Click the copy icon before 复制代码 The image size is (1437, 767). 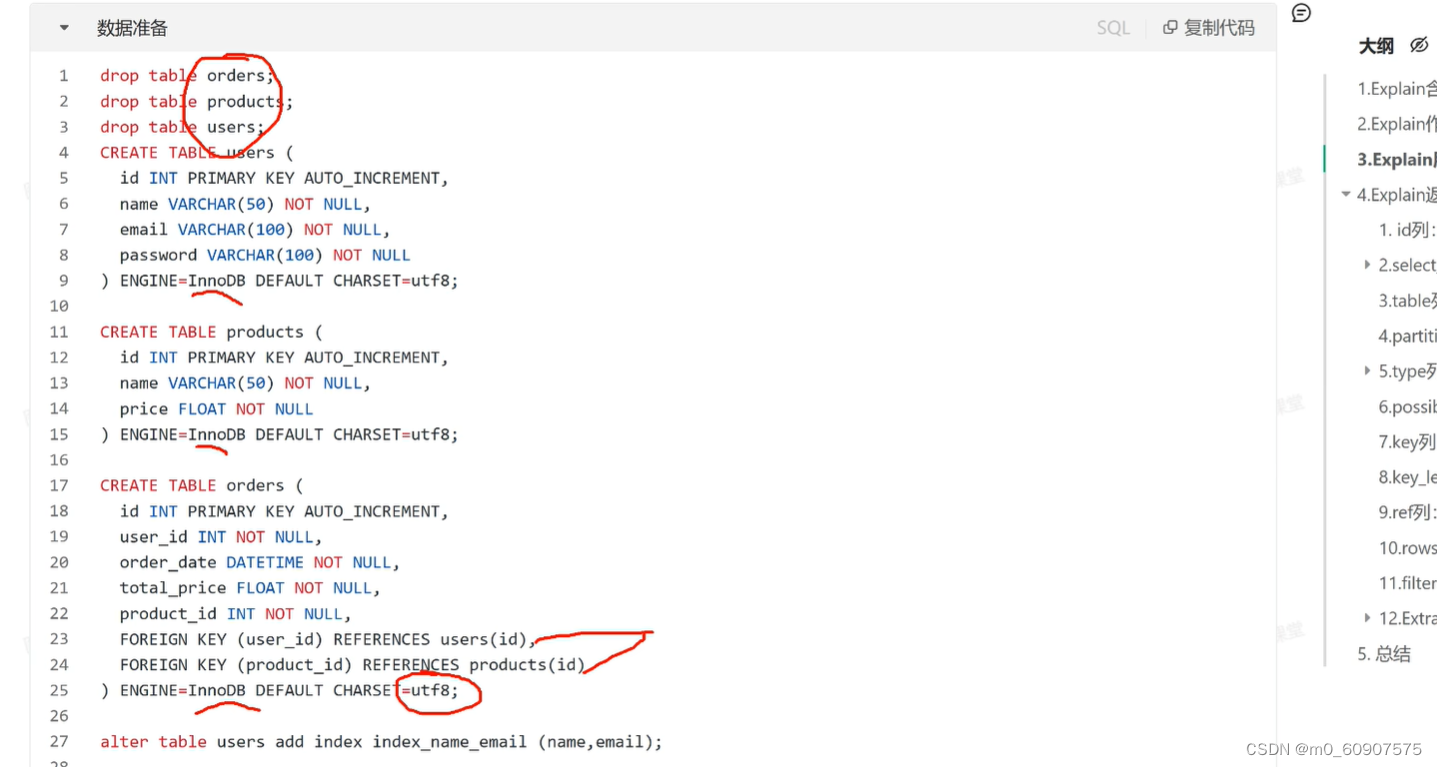pos(1170,28)
